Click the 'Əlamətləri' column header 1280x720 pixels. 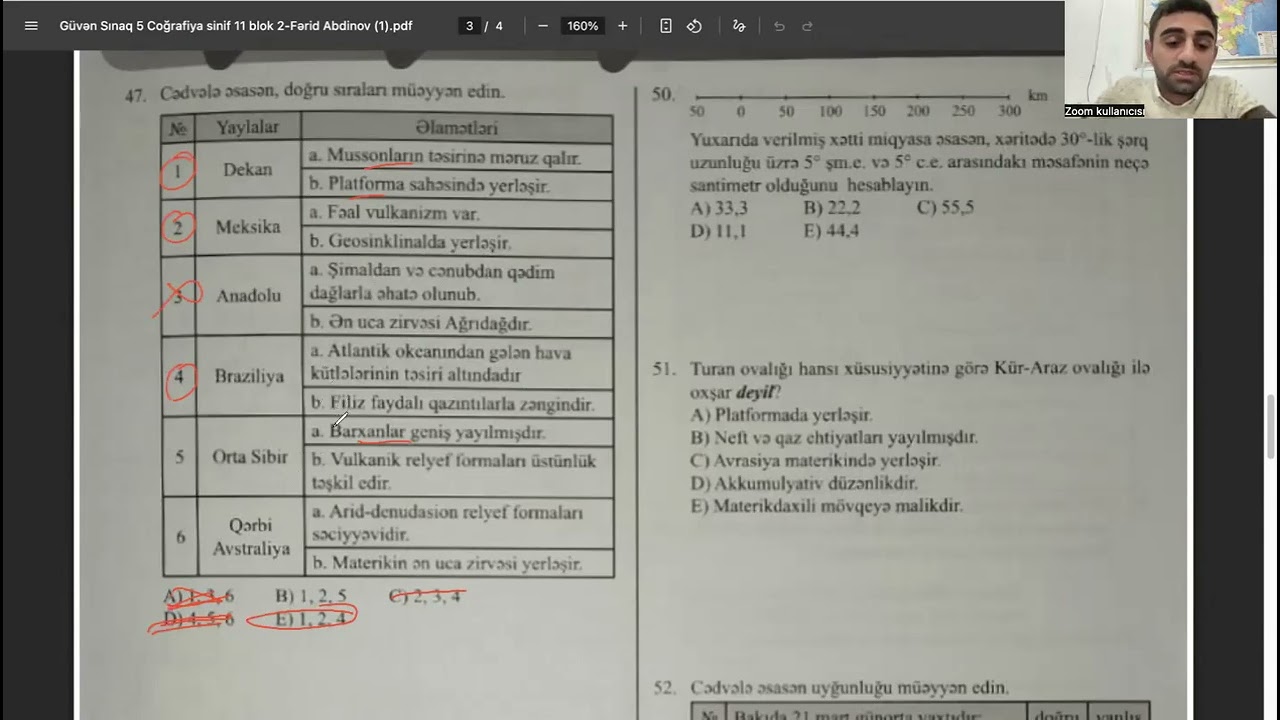tap(457, 128)
